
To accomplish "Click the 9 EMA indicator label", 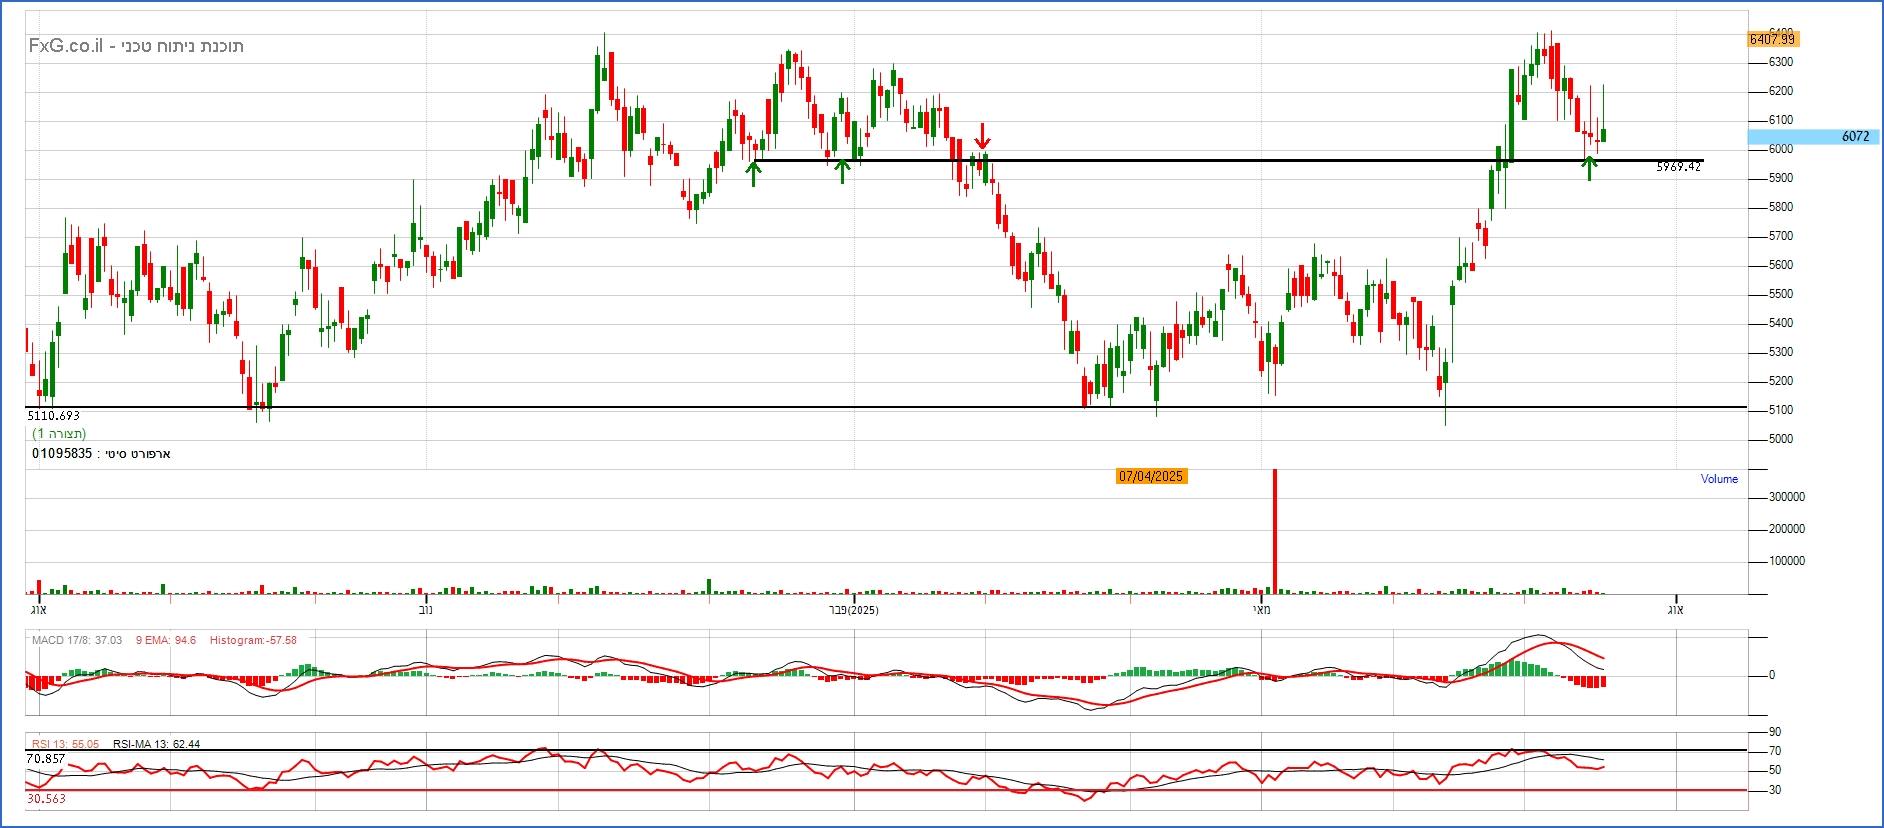I will click(x=166, y=640).
